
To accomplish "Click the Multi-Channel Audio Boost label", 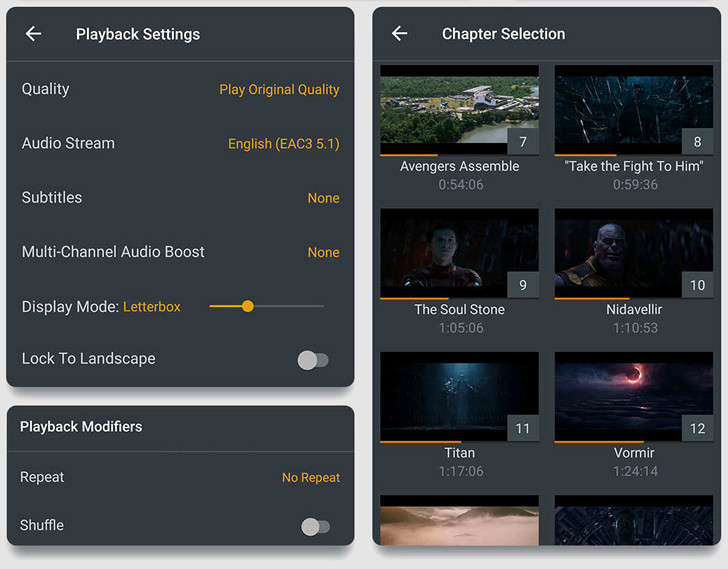I will click(113, 252).
